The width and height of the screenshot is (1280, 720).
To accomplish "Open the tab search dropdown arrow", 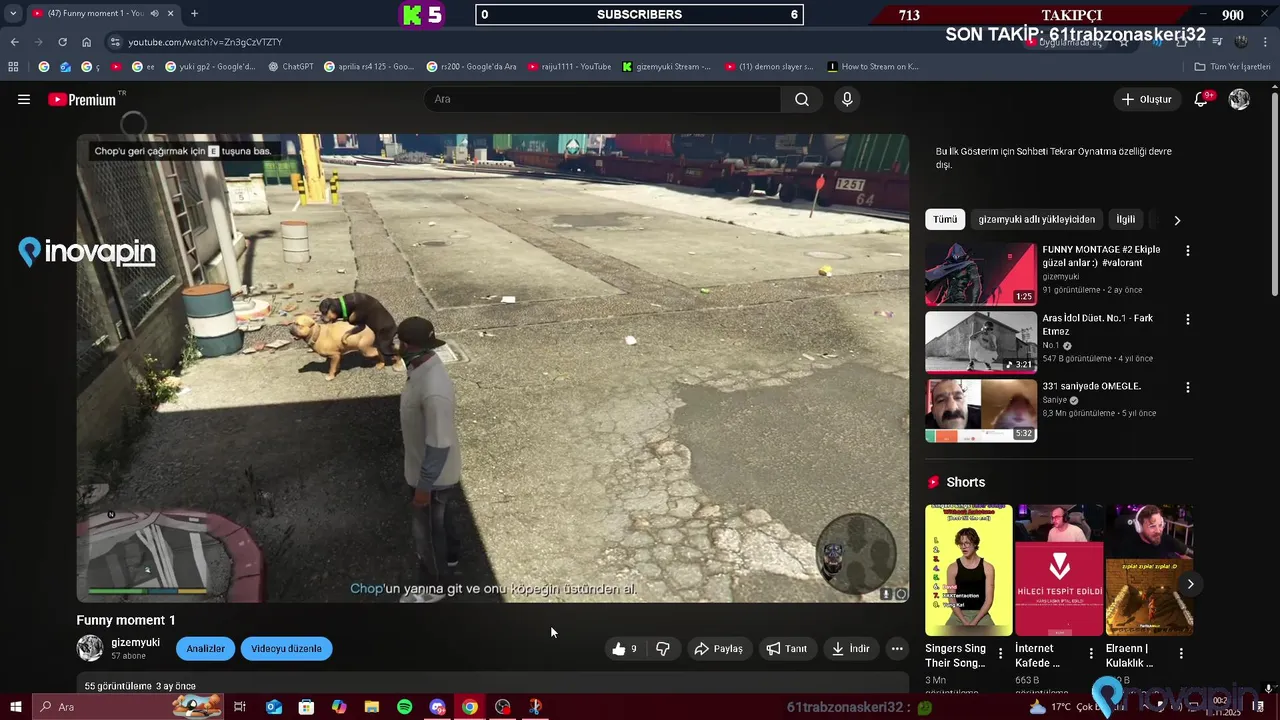I will (13, 13).
